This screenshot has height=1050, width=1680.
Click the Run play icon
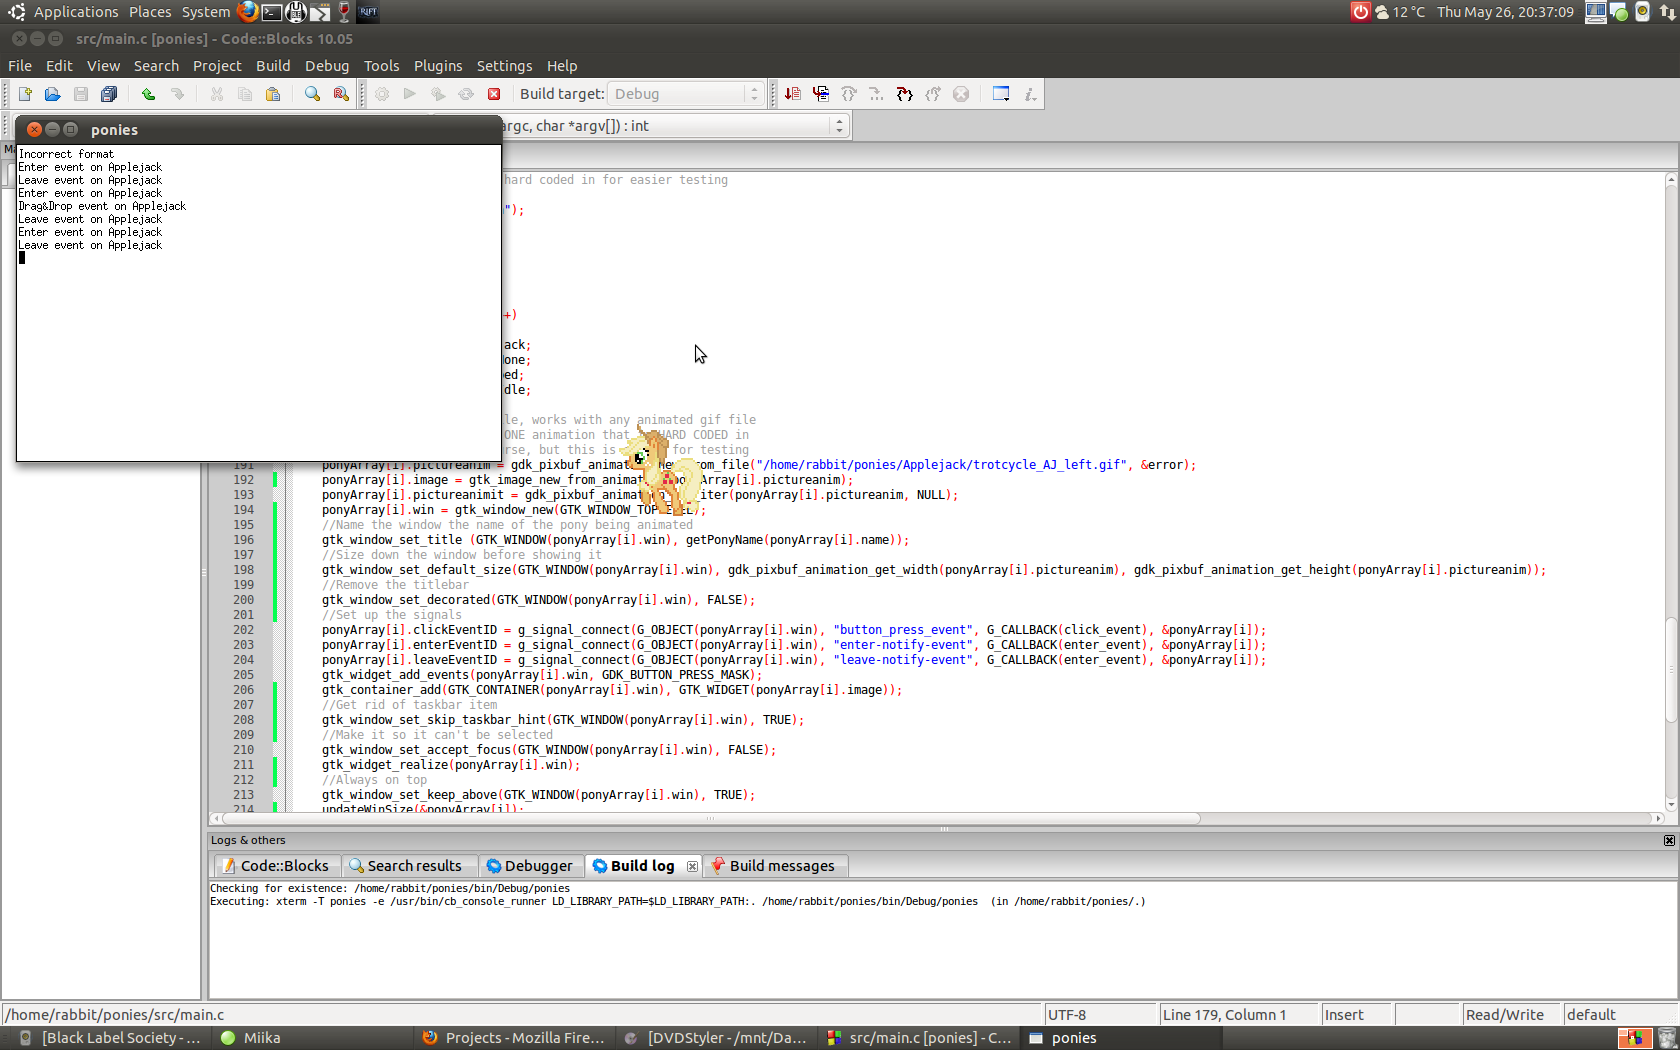(409, 94)
